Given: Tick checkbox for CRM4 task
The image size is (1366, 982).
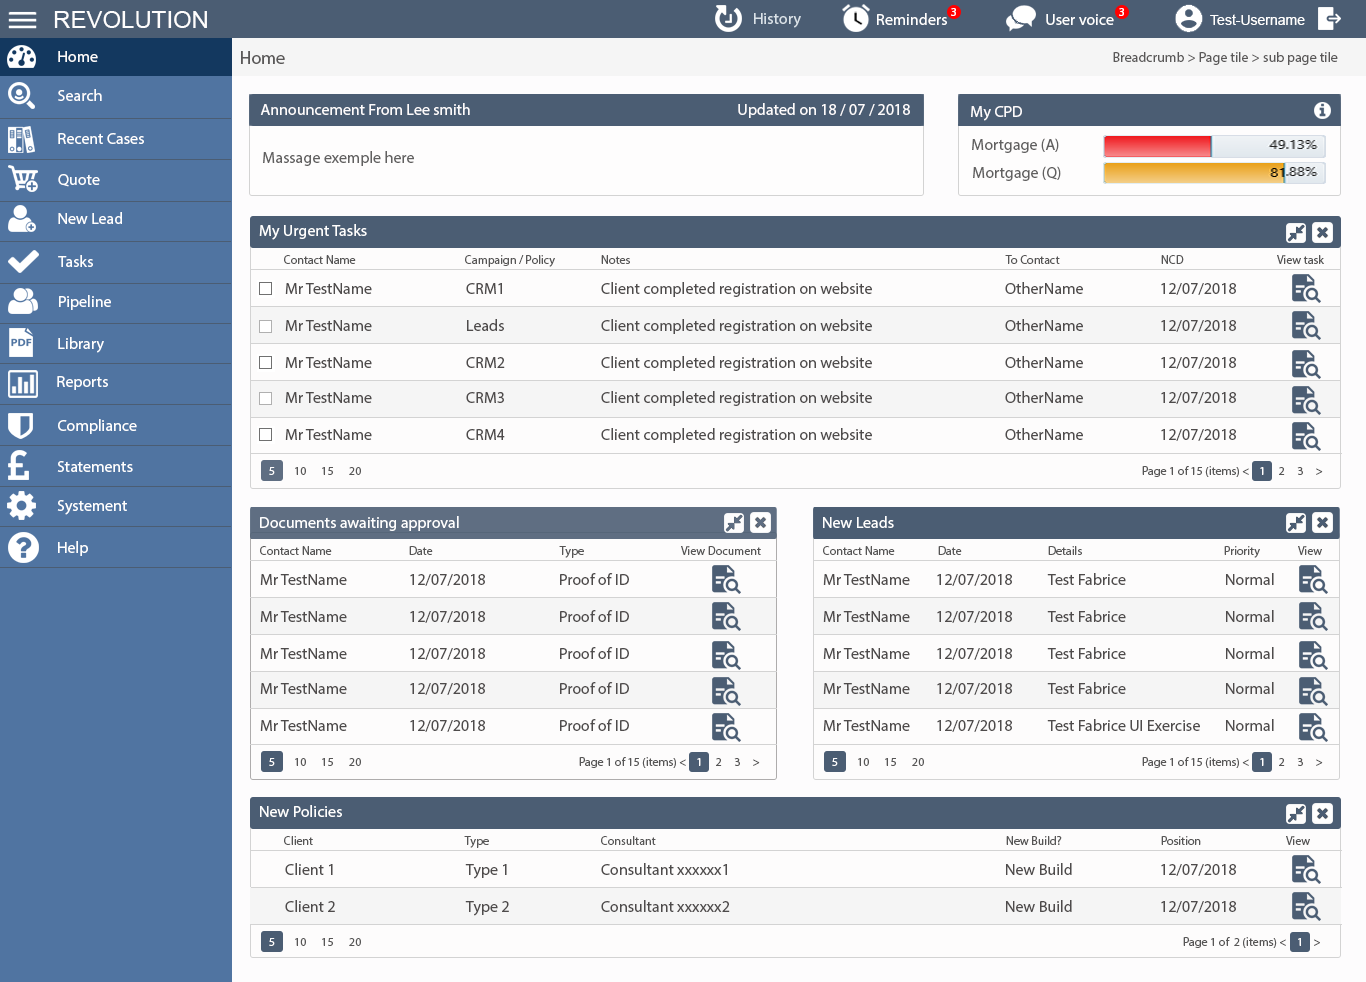Looking at the screenshot, I should coord(266,435).
